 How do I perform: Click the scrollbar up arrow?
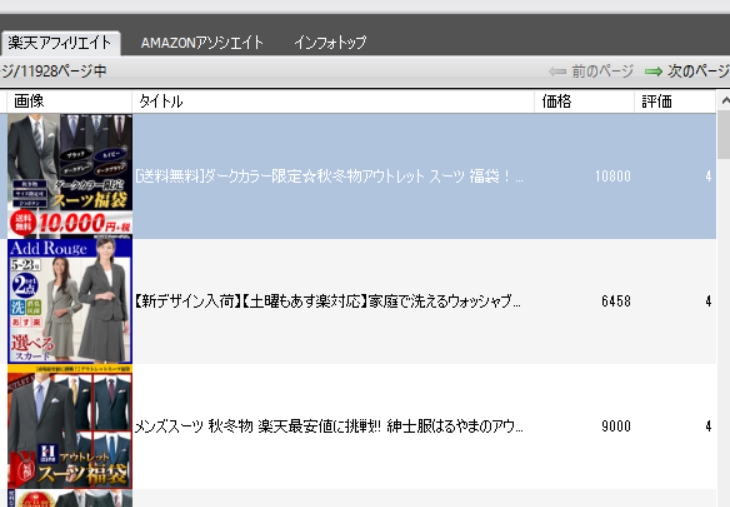(x=724, y=101)
